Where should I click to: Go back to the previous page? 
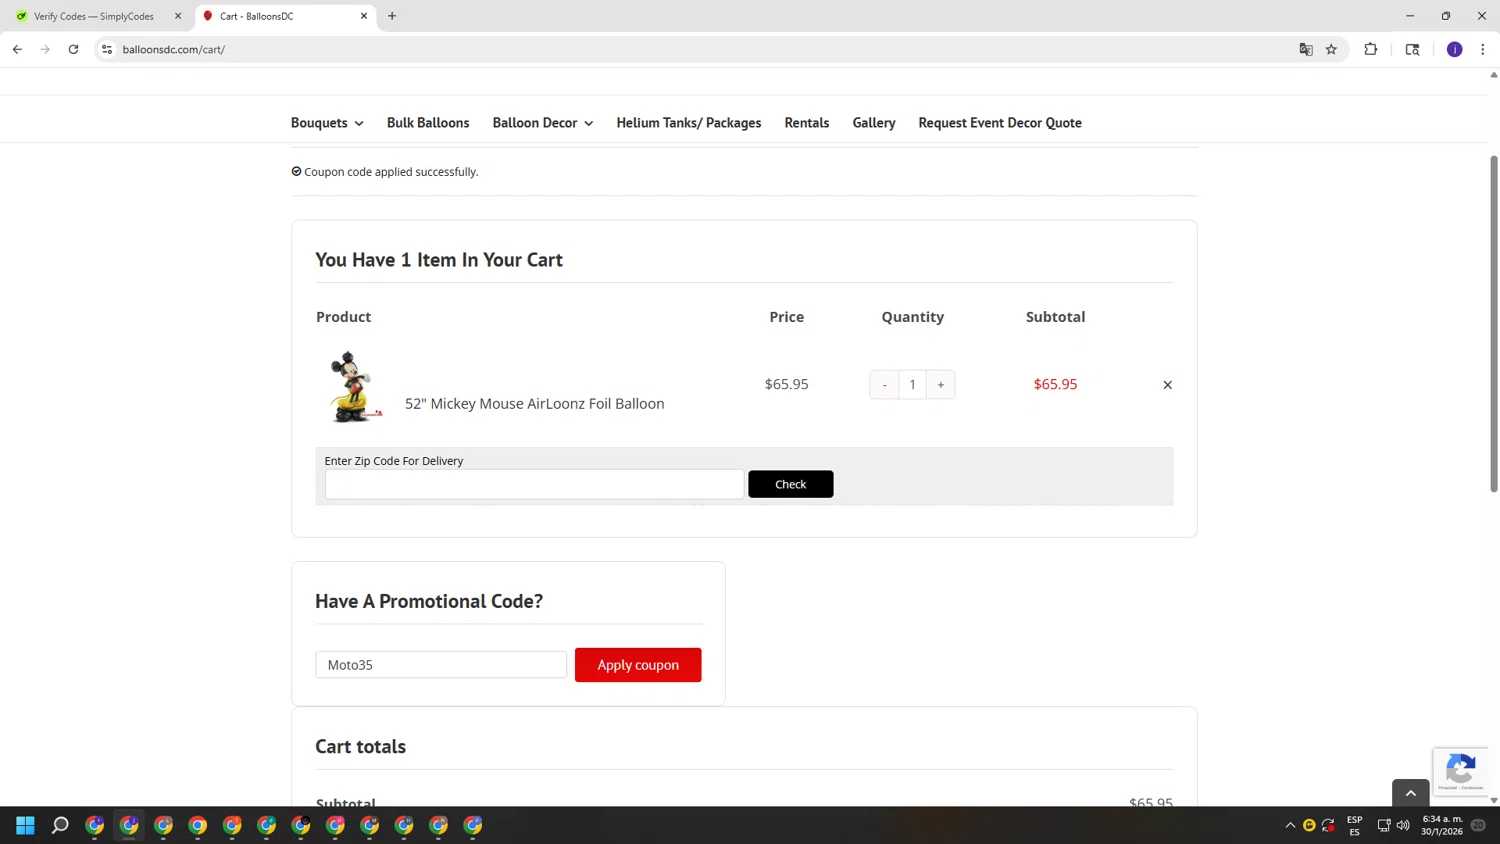tap(17, 49)
